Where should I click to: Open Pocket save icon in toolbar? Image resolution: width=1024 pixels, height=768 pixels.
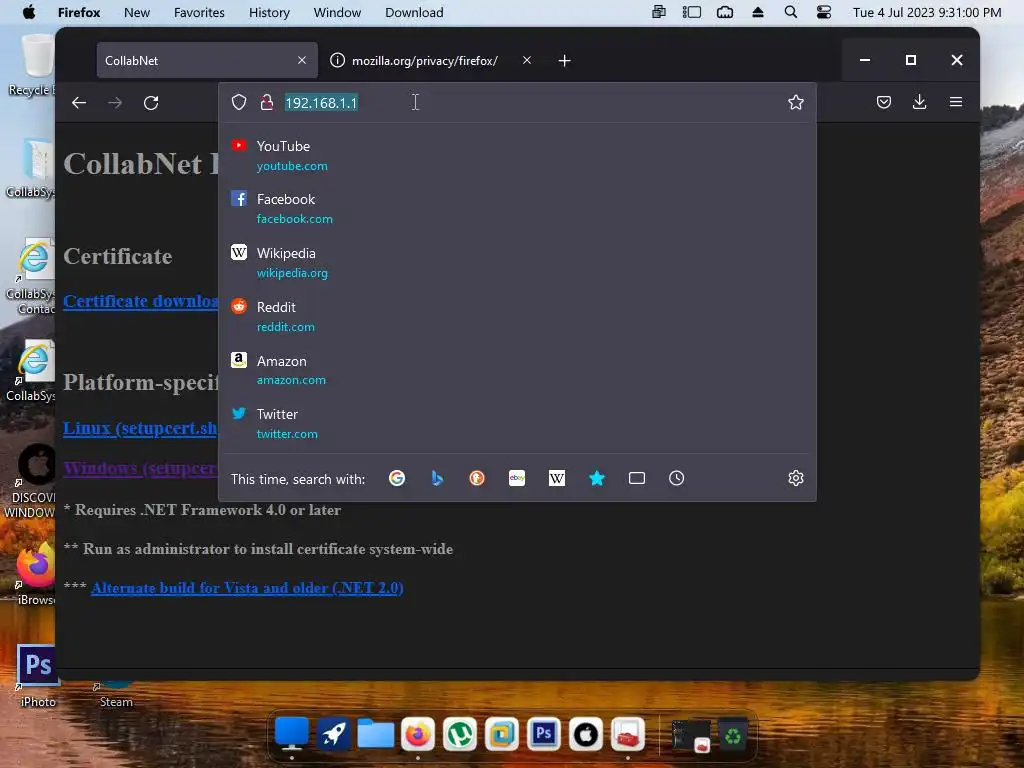point(884,102)
